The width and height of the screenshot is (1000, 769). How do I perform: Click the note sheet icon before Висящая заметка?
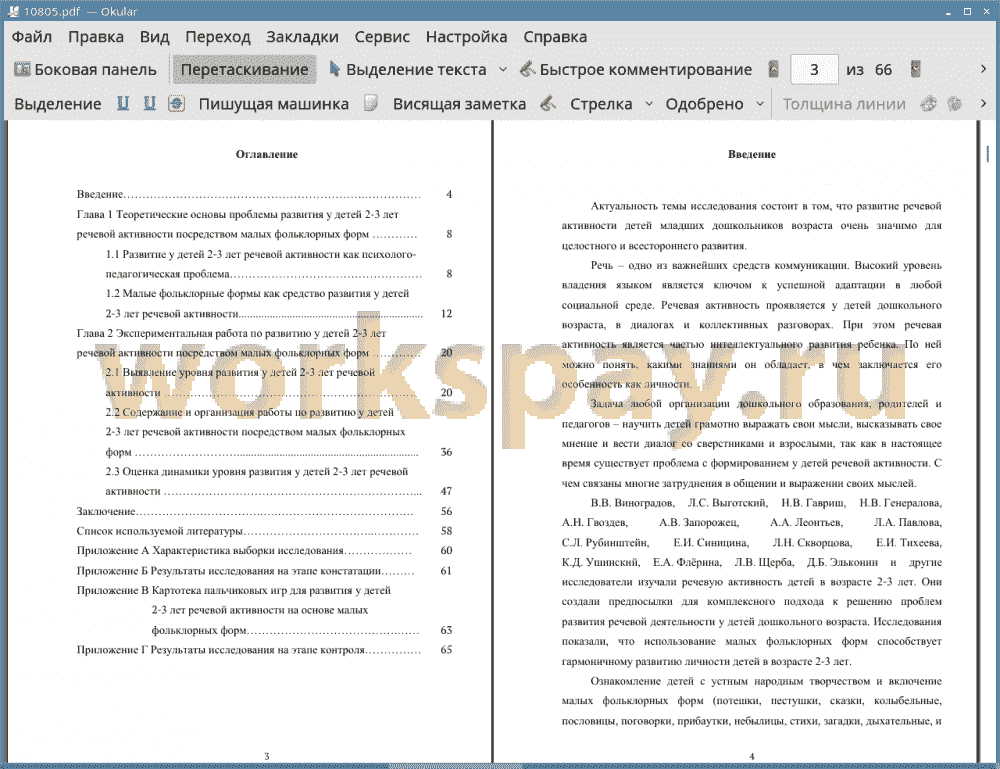tap(371, 103)
